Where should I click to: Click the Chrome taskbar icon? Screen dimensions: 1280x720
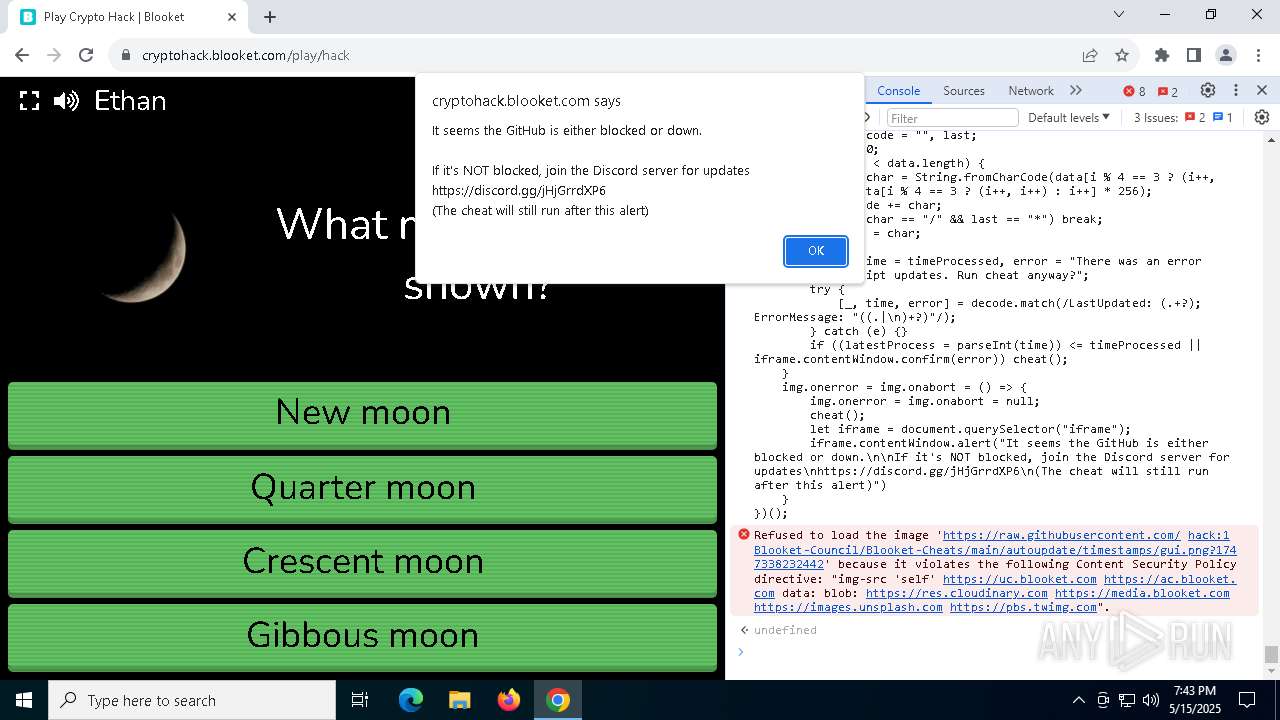point(558,700)
